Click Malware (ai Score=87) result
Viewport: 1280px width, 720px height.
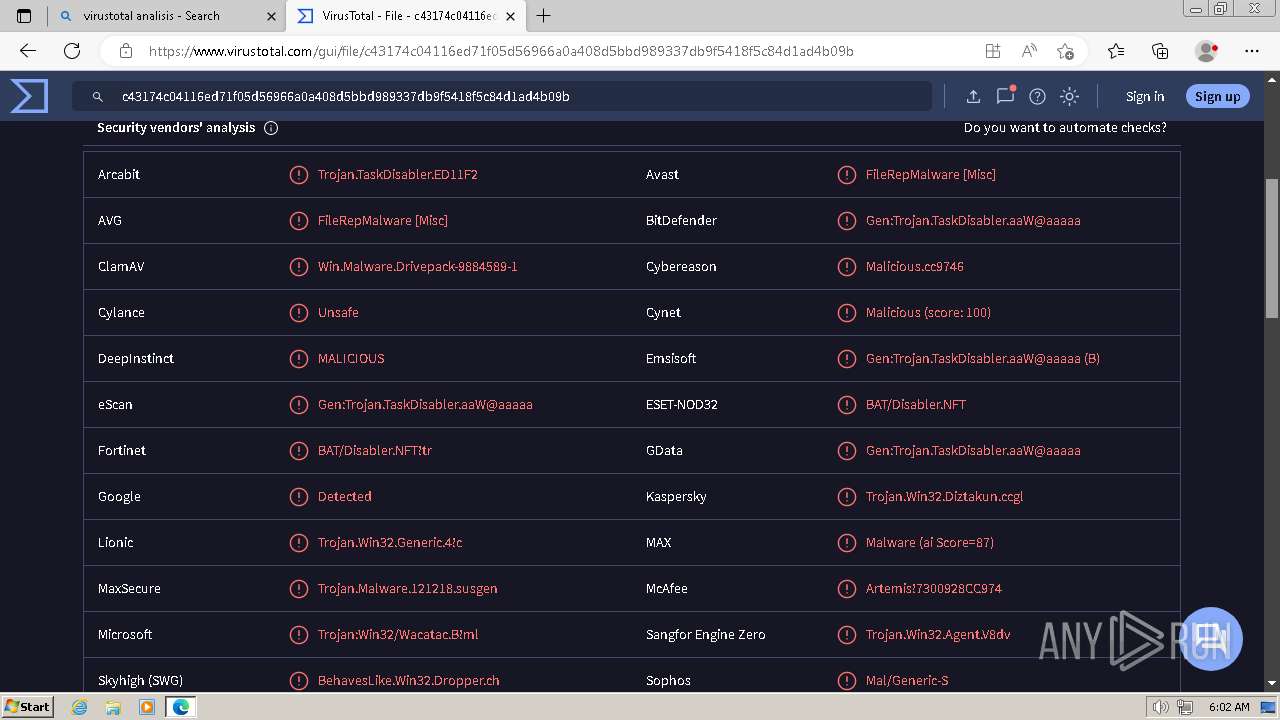pyautogui.click(x=930, y=543)
